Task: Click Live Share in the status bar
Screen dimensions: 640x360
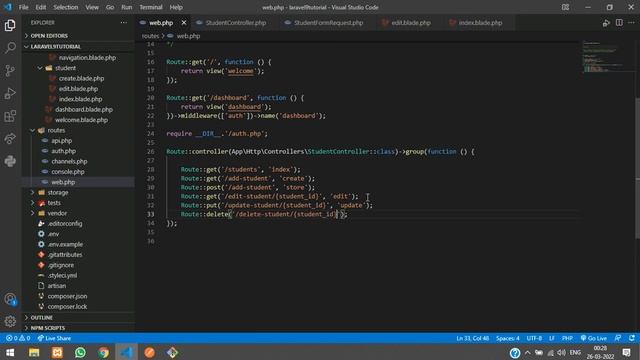Action: pos(54,338)
